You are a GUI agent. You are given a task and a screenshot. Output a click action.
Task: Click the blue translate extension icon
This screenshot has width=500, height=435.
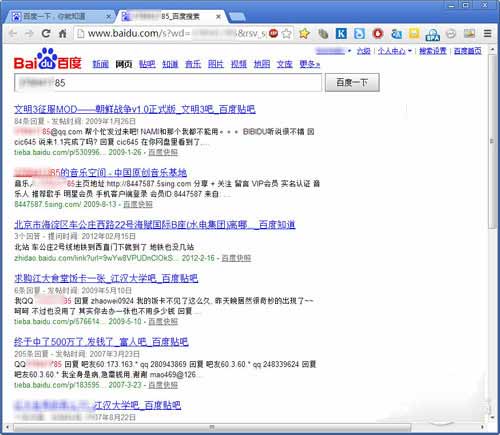(x=396, y=33)
